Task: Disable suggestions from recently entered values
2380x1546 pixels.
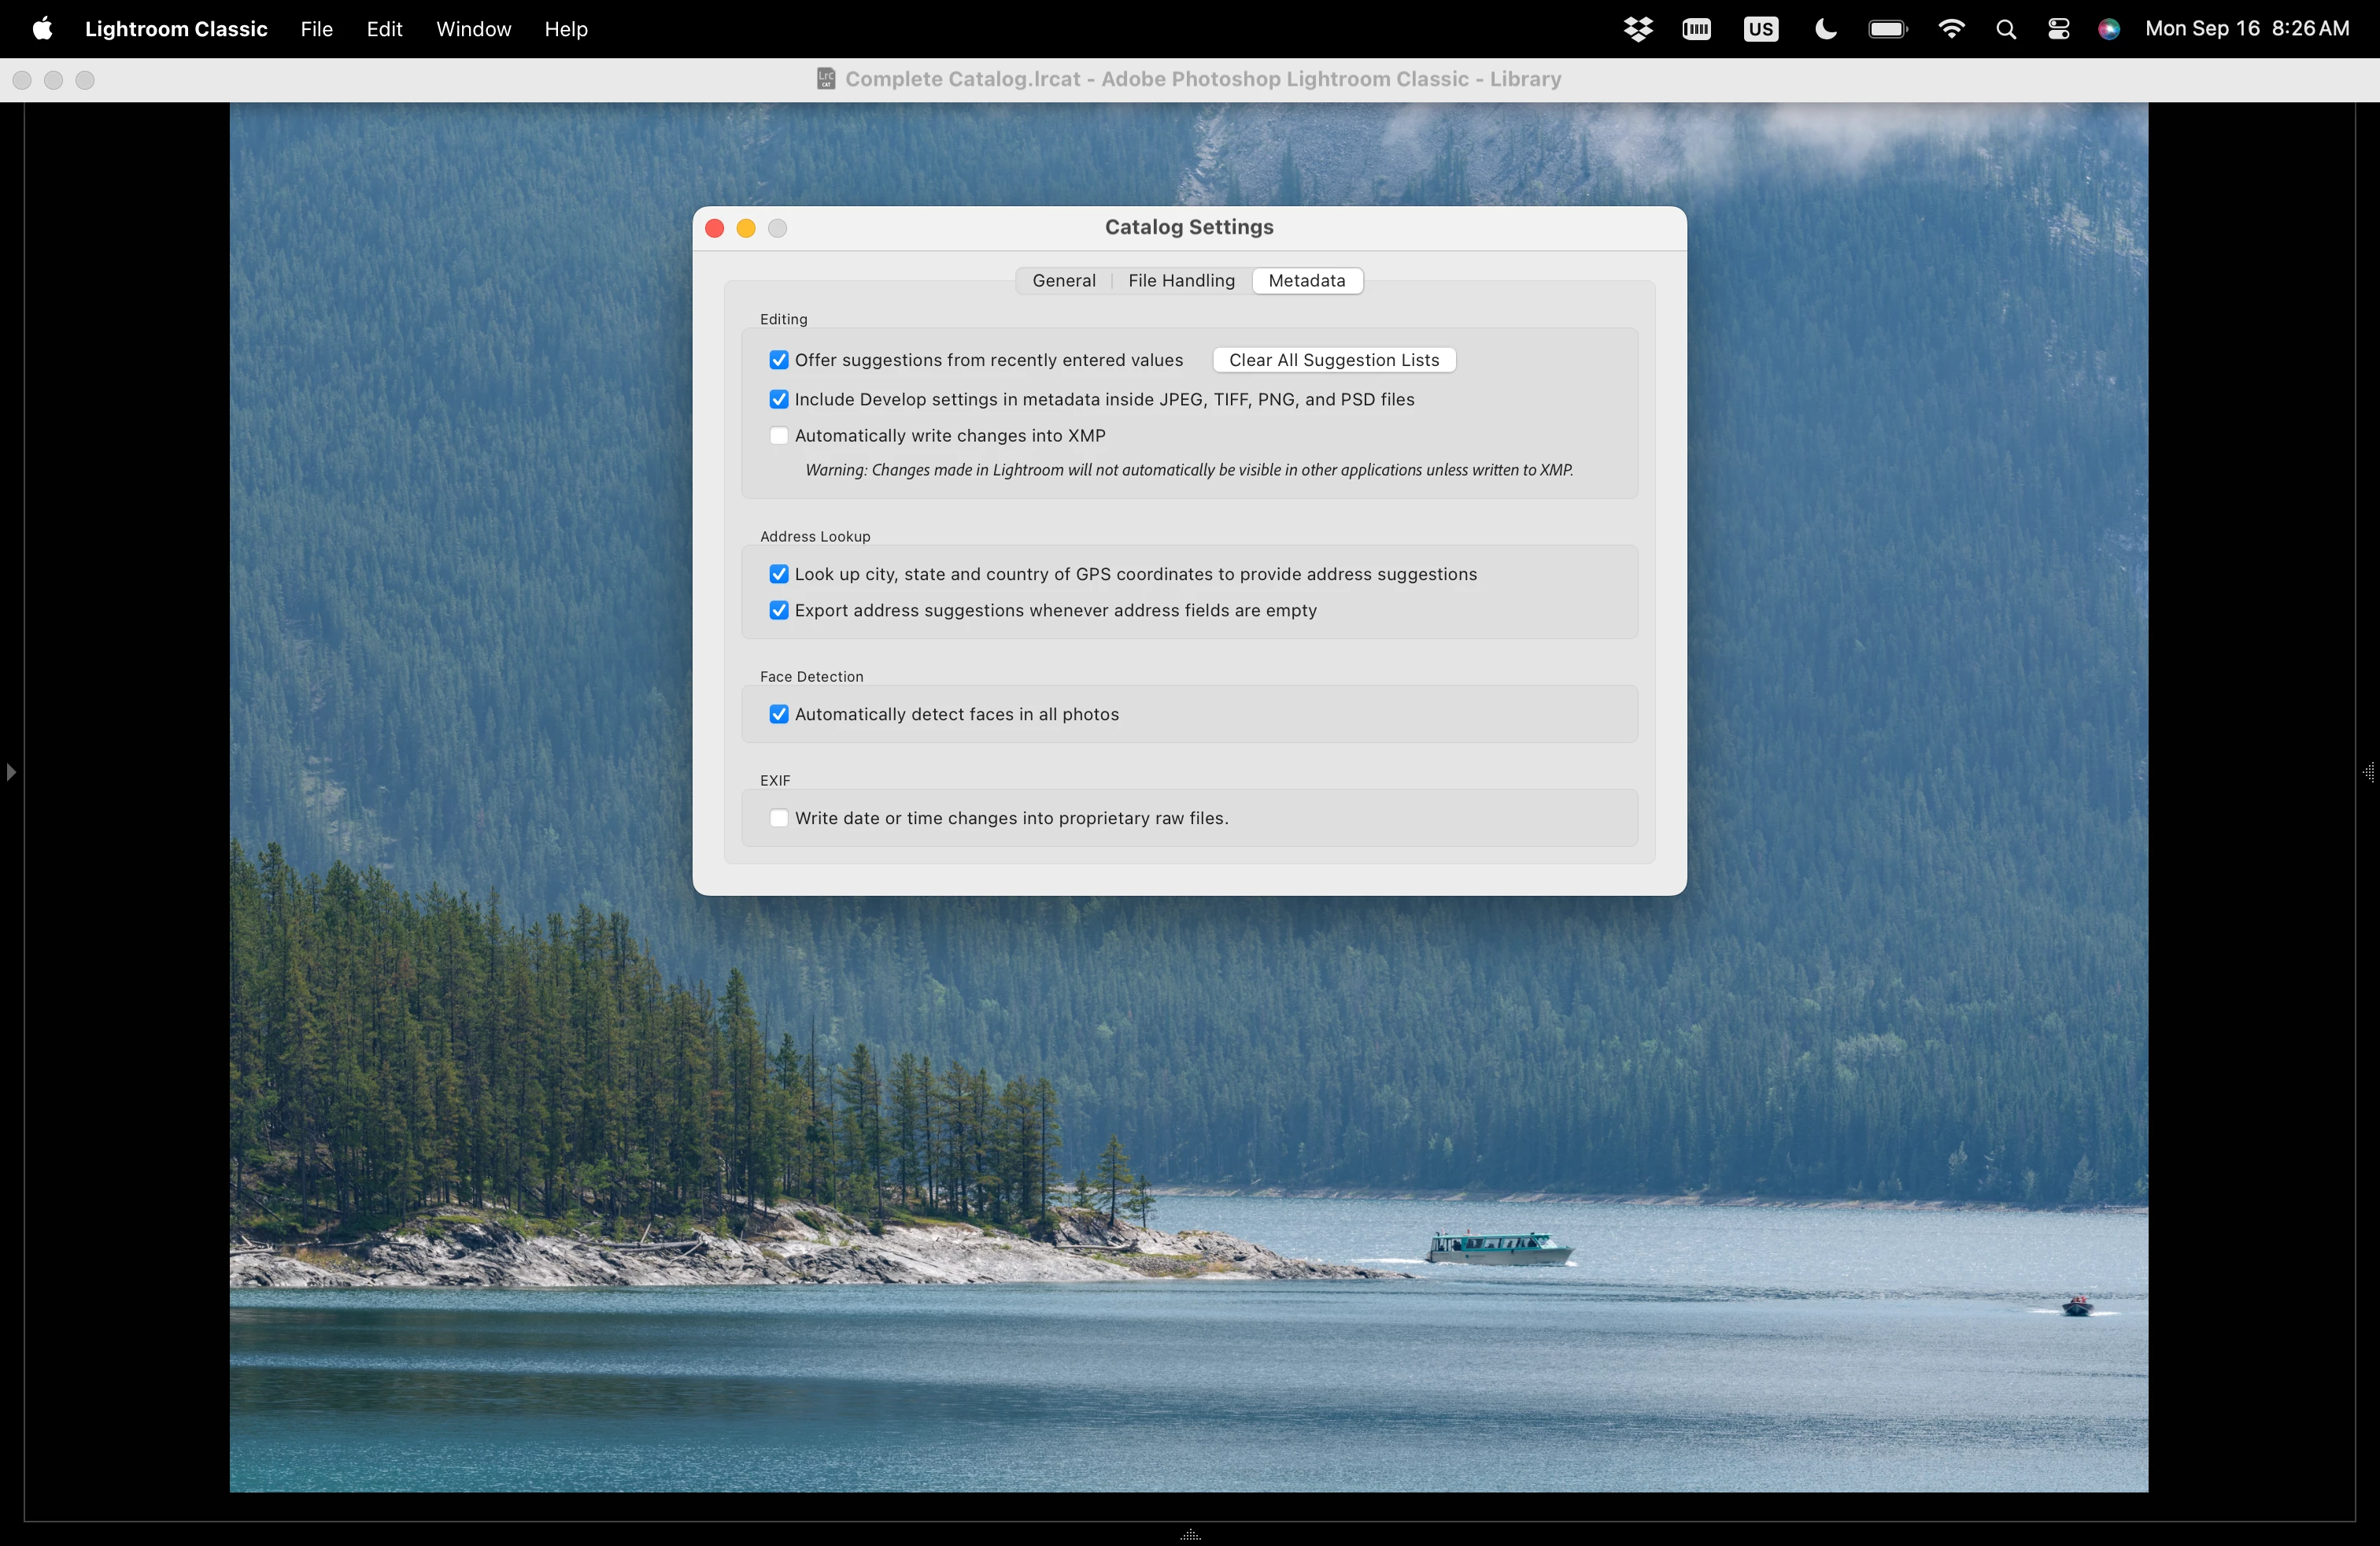Action: pyautogui.click(x=779, y=360)
